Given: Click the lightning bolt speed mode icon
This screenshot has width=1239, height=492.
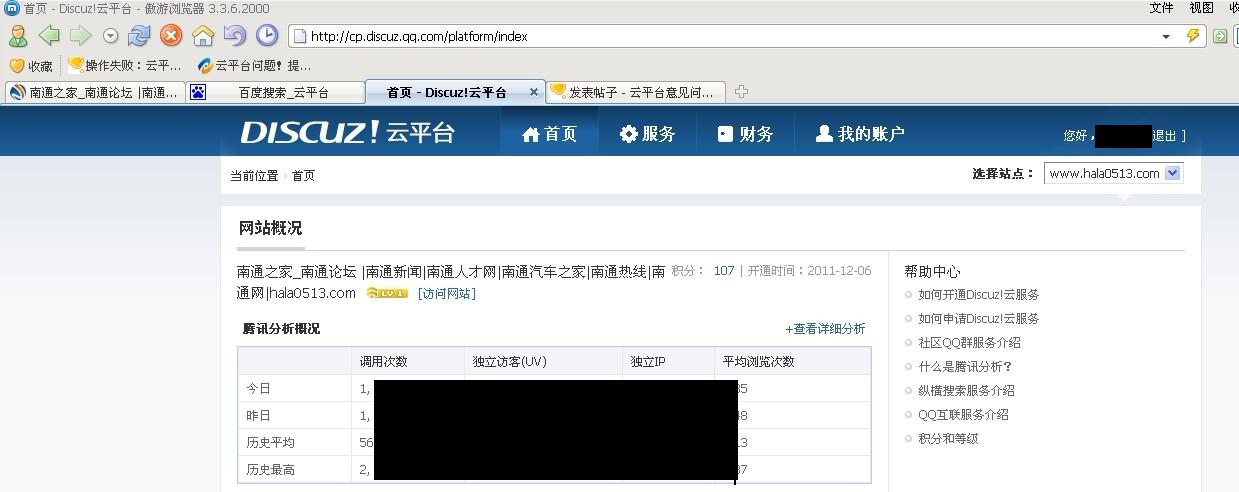Looking at the screenshot, I should point(1192,36).
